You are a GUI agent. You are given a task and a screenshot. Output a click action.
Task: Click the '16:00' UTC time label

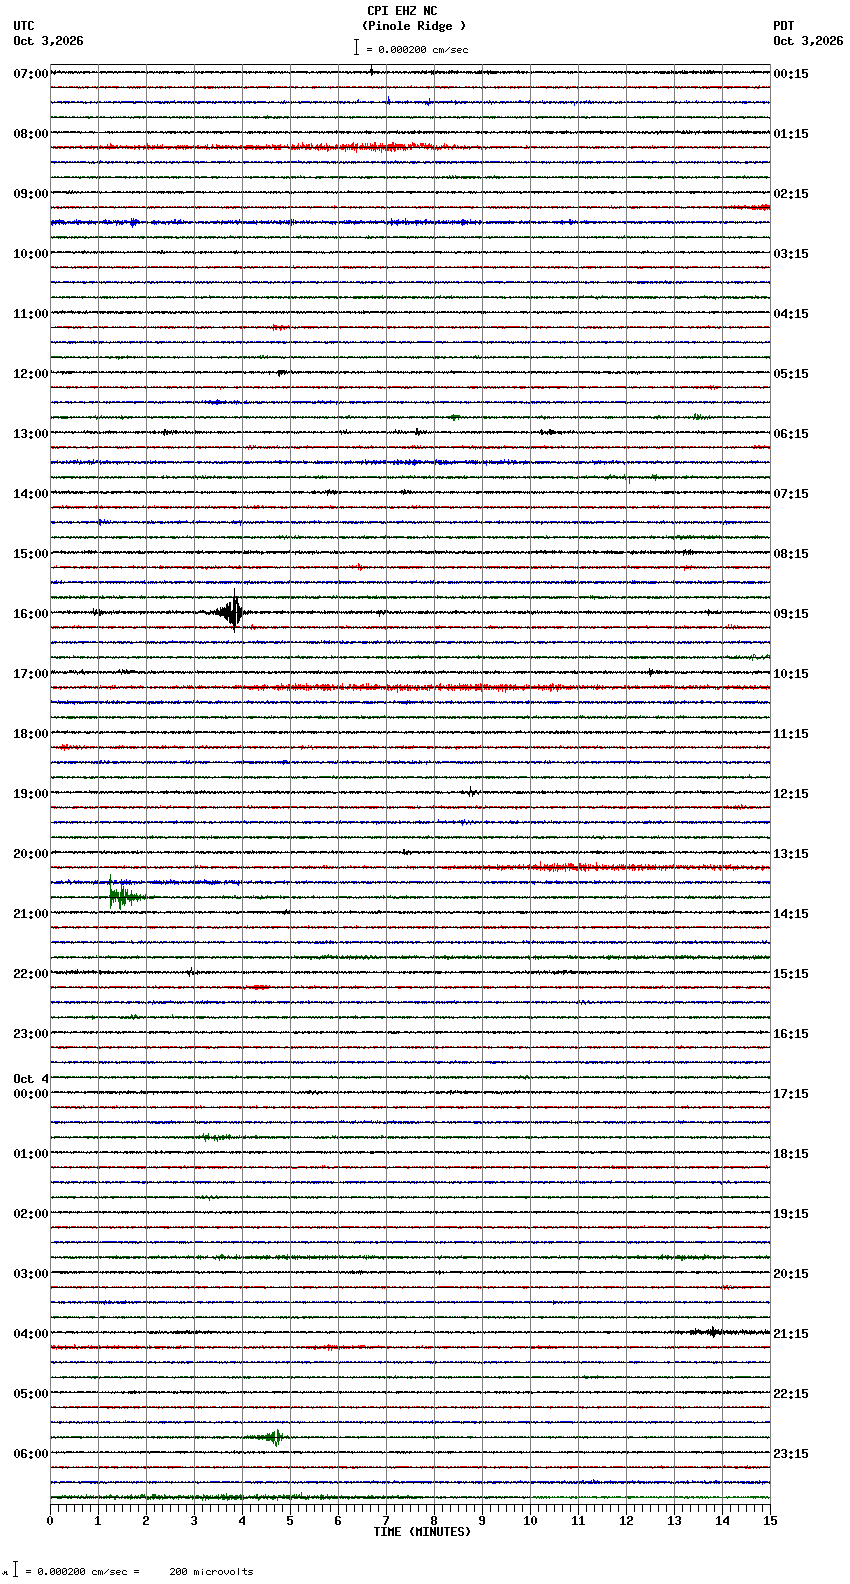pyautogui.click(x=31, y=614)
